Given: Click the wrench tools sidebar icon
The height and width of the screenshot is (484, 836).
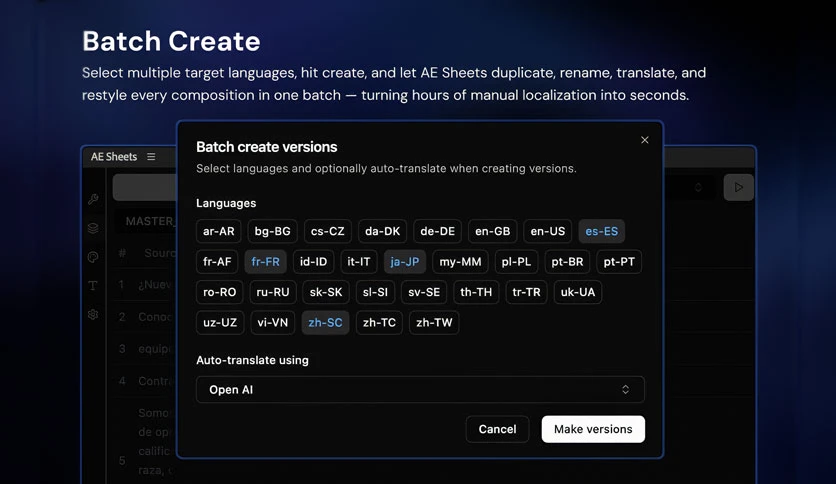Looking at the screenshot, I should pyautogui.click(x=93, y=199).
